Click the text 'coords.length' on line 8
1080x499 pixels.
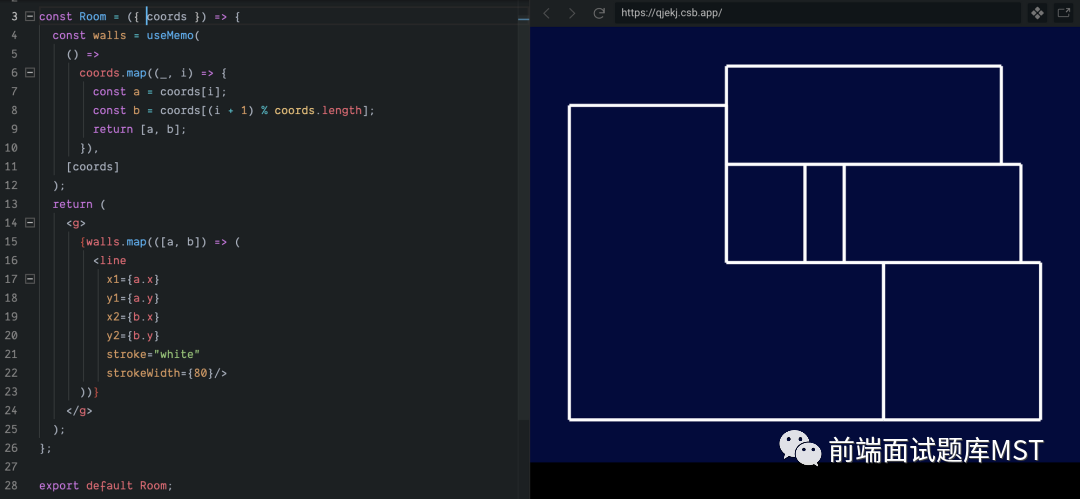[318, 110]
